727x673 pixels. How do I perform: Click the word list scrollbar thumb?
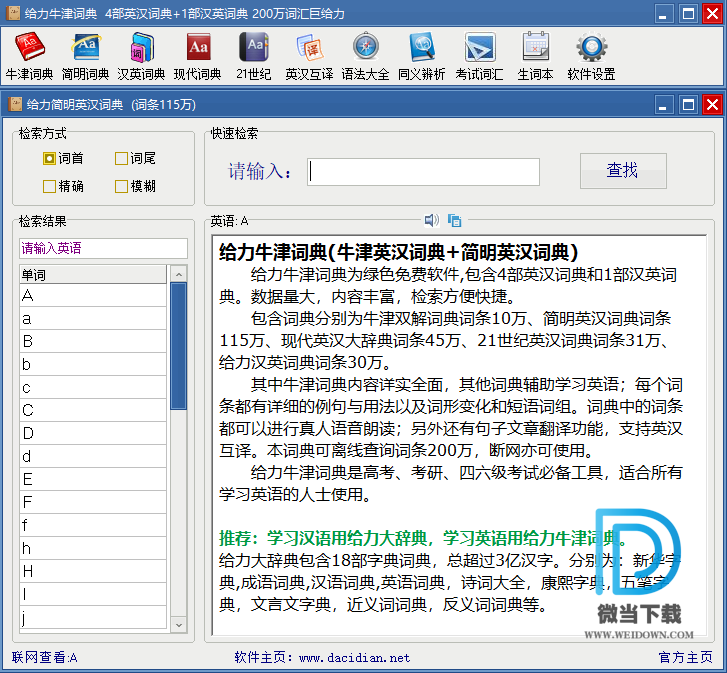pyautogui.click(x=179, y=346)
